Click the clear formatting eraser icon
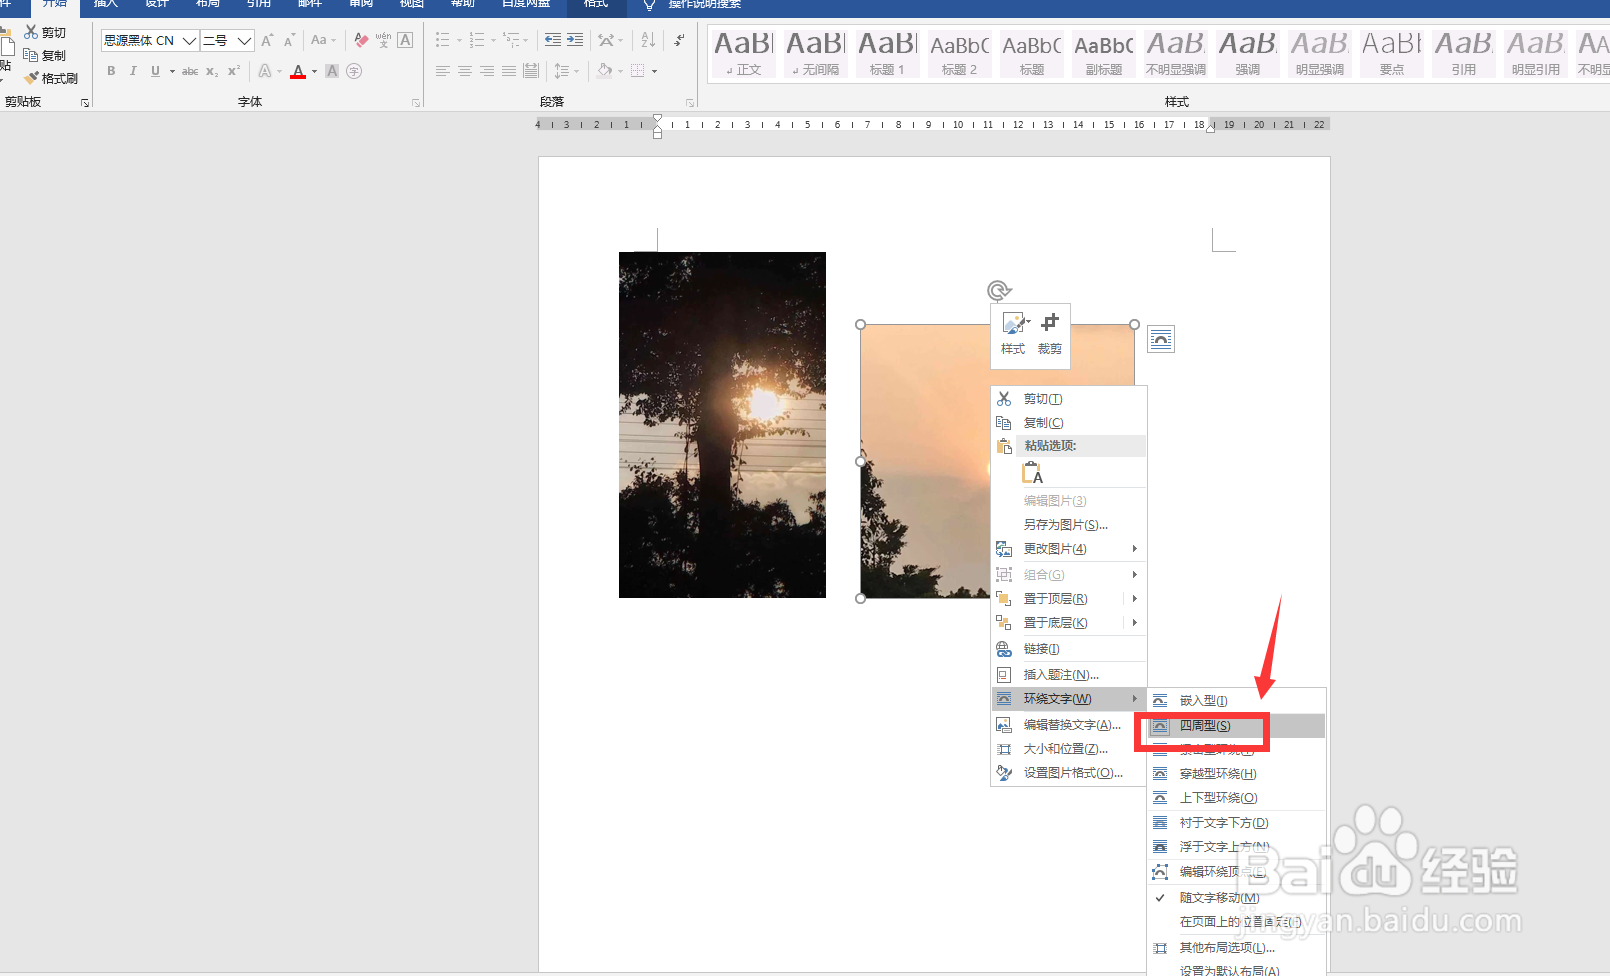 pos(361,40)
